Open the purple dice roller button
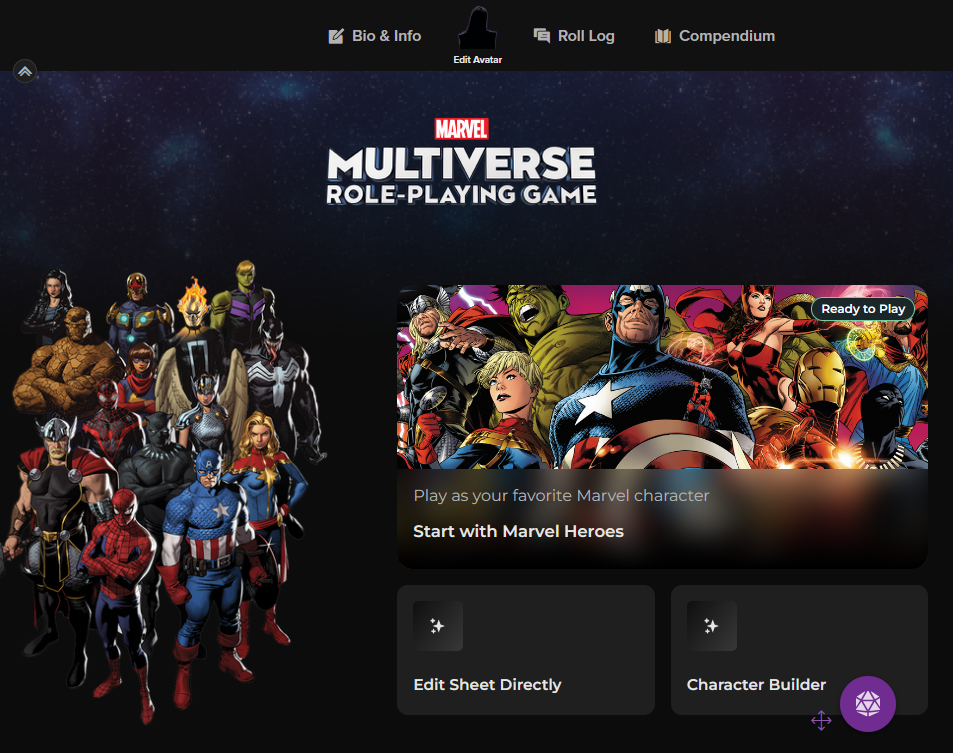This screenshot has height=753, width=953. (868, 703)
